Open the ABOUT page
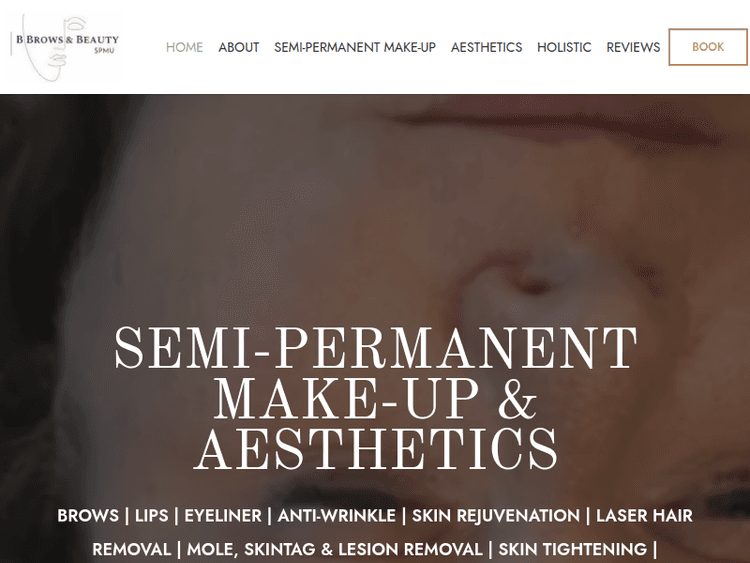 [239, 47]
